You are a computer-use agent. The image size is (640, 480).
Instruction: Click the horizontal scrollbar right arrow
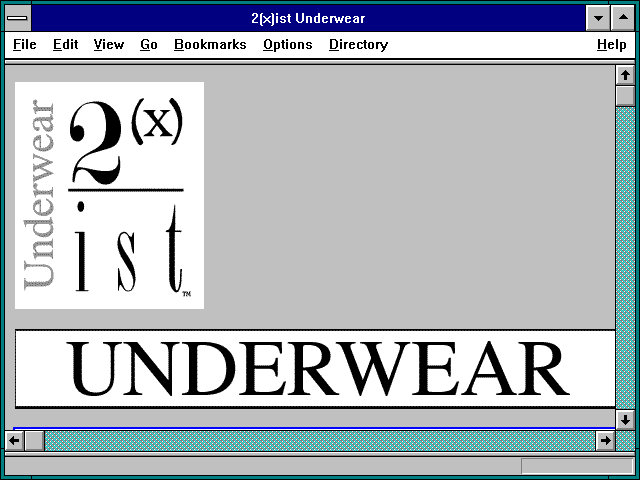(605, 441)
